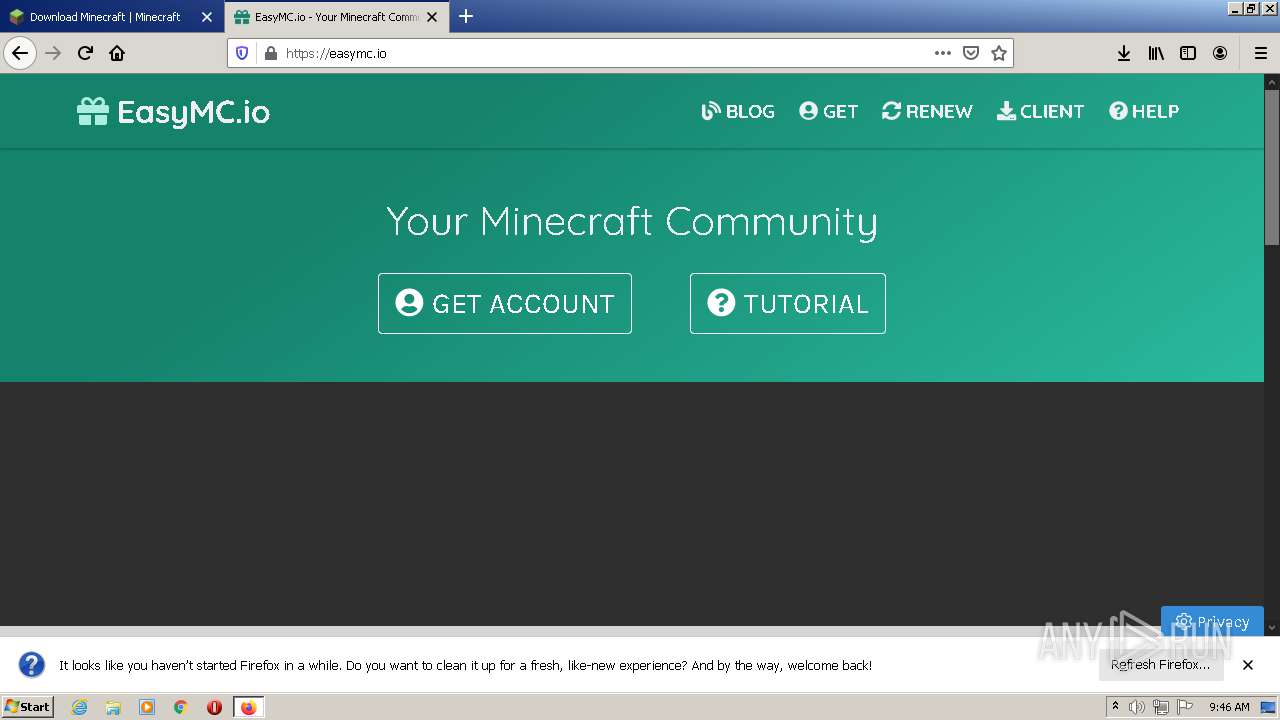Toggle the sidebar view
The height and width of the screenshot is (720, 1280).
click(1188, 53)
